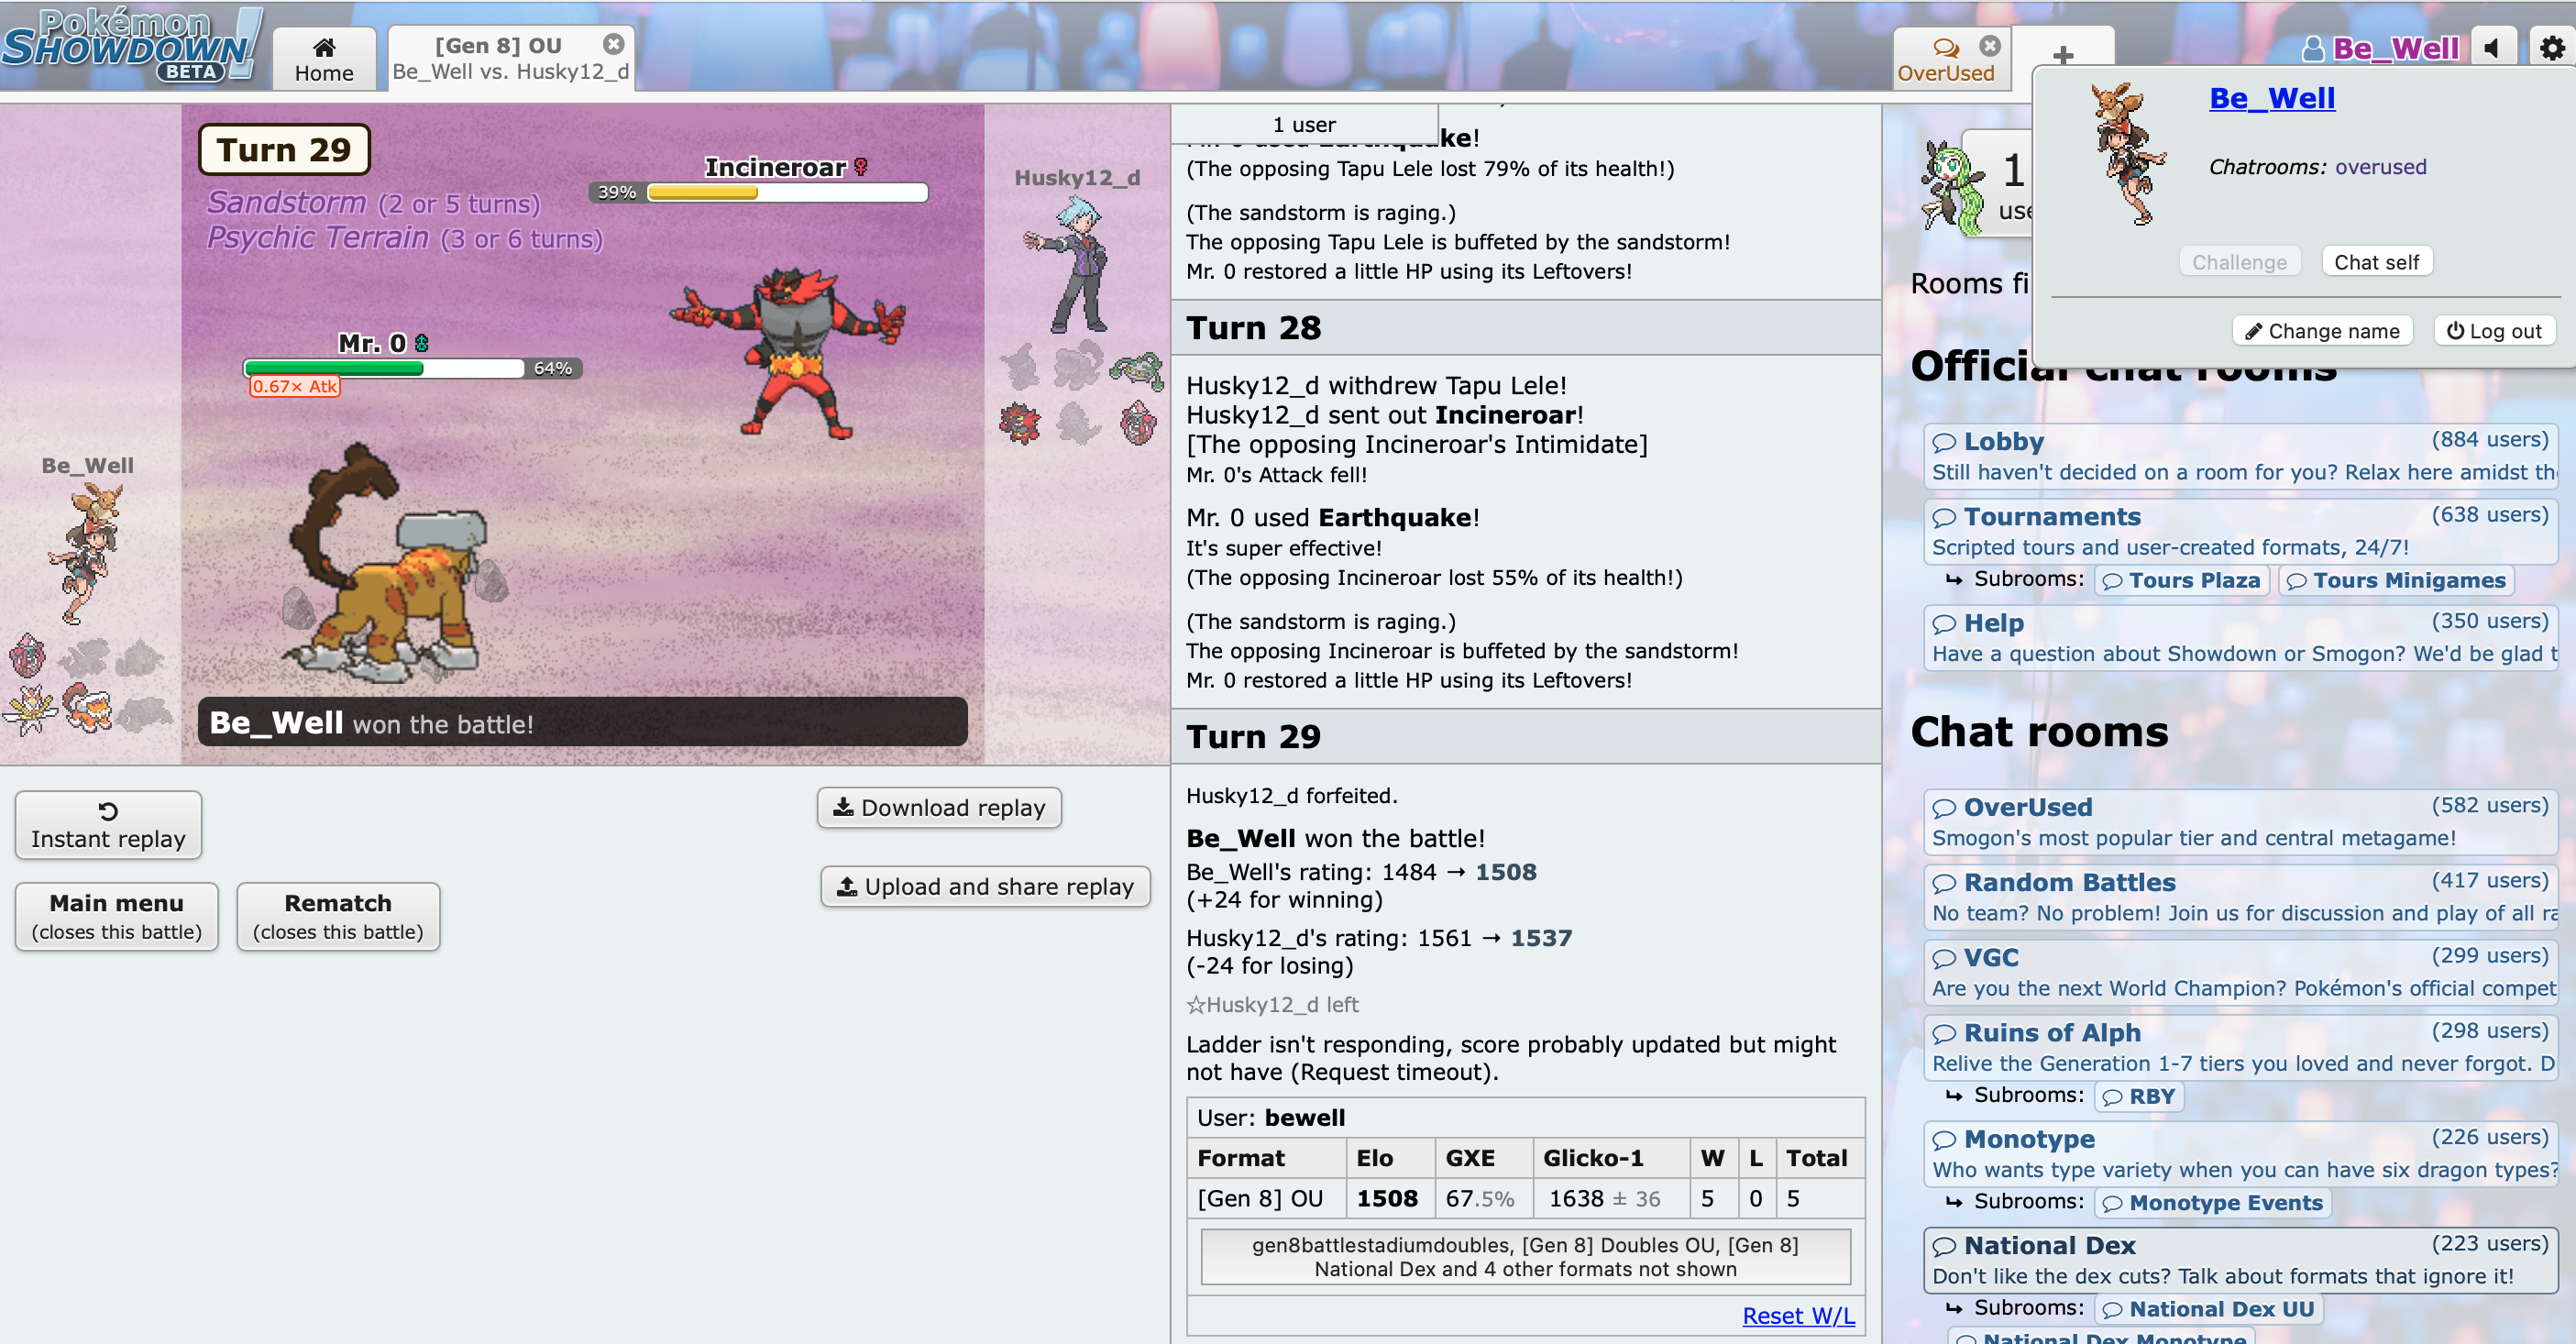Click Rematch button

(338, 916)
